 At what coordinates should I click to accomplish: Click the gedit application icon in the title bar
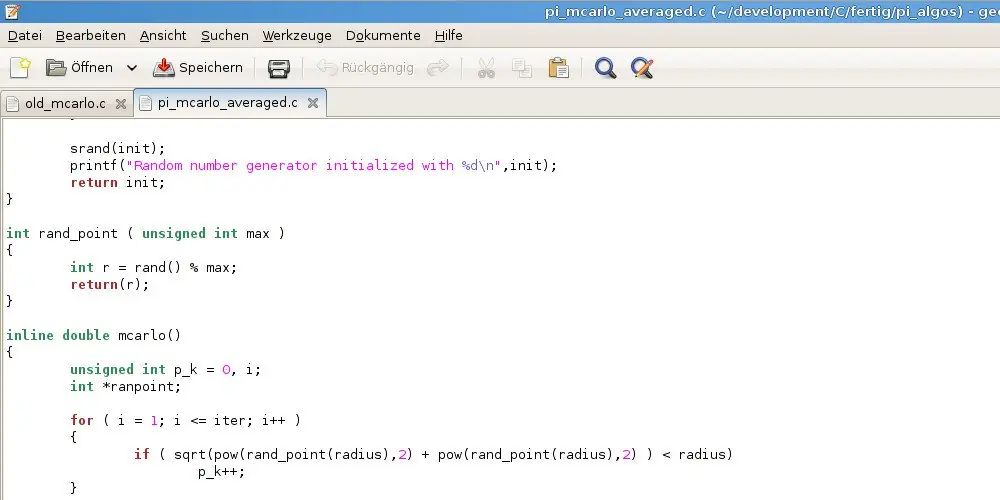click(12, 11)
